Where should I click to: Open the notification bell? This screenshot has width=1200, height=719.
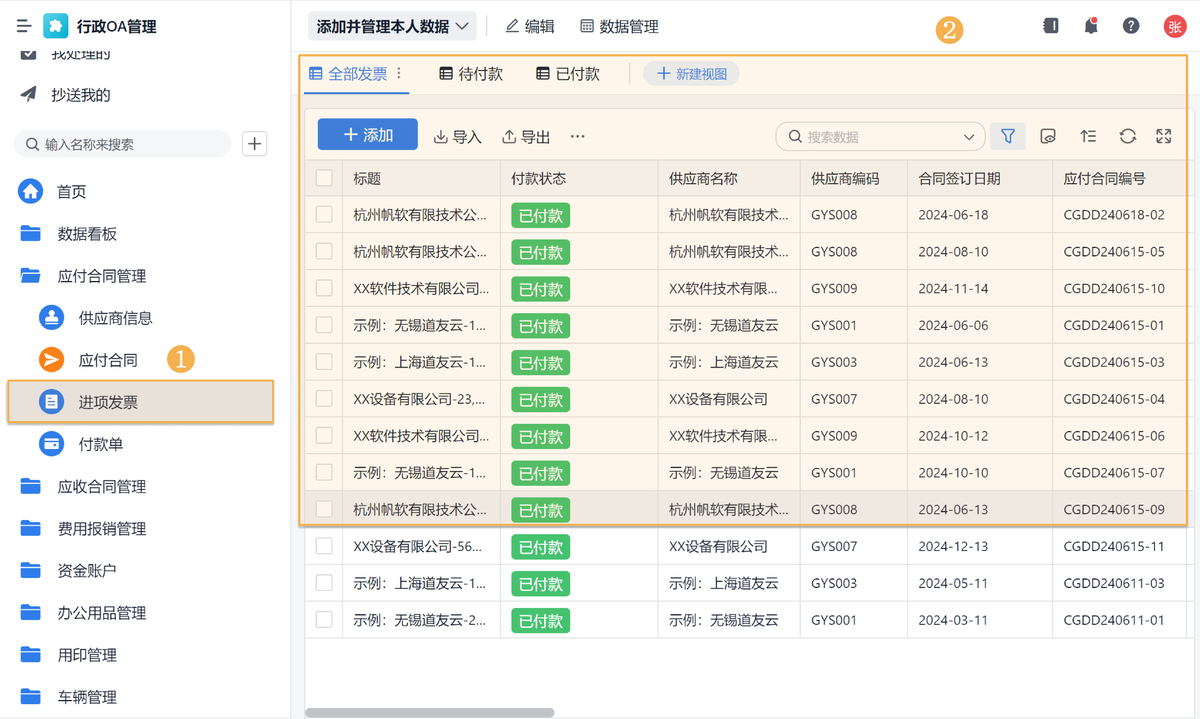(1091, 26)
